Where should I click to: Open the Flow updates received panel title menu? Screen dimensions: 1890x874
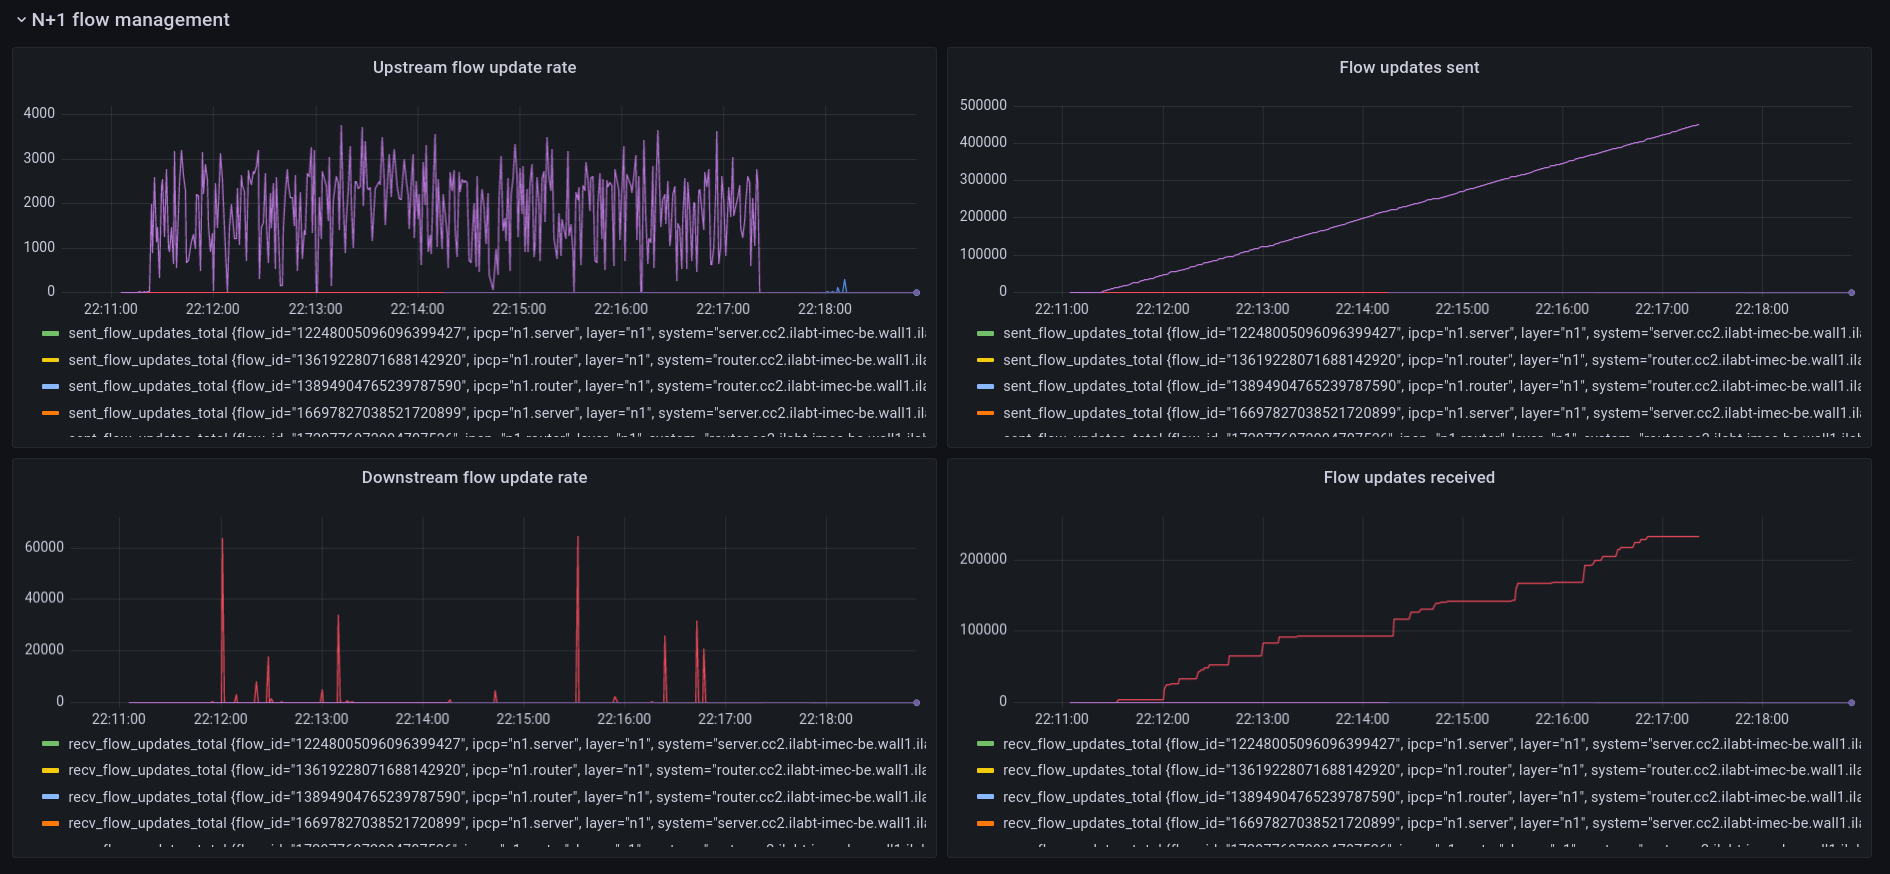point(1408,478)
